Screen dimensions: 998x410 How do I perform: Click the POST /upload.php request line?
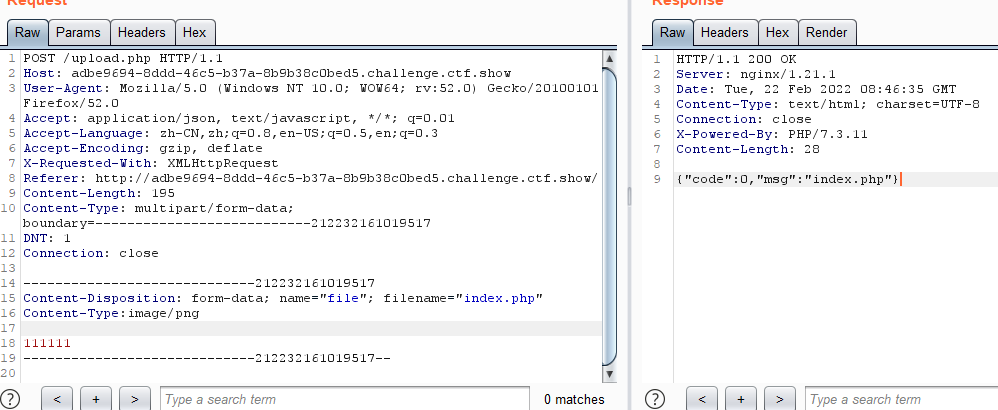click(123, 58)
